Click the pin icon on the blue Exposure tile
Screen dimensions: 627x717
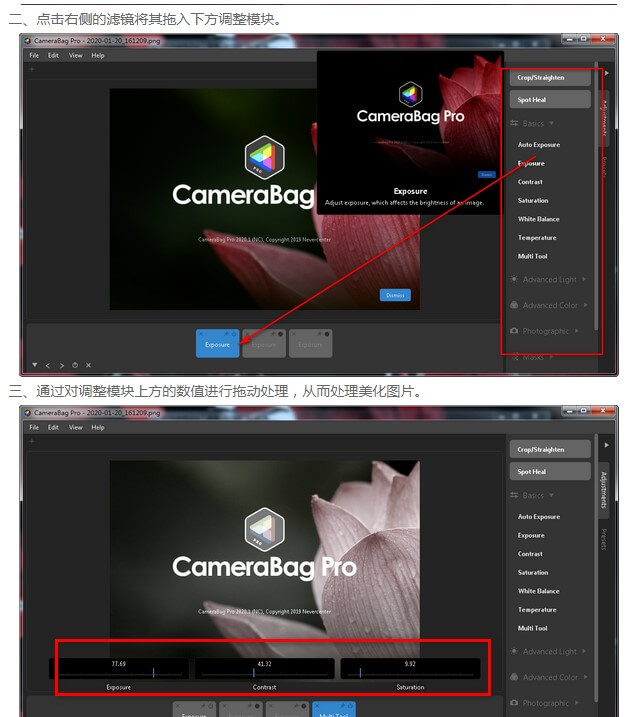point(226,334)
